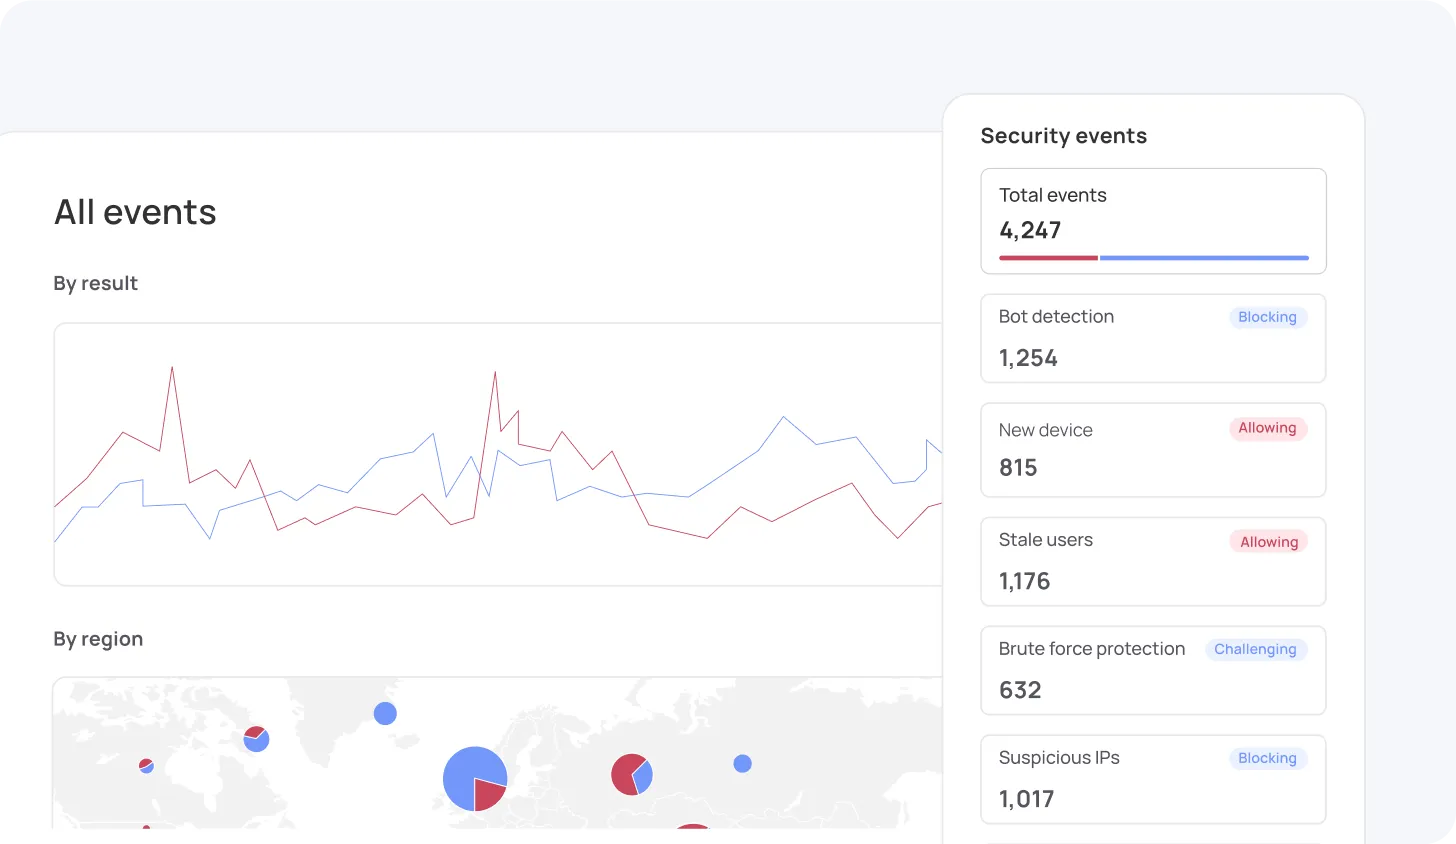Click red segment of Total events bar
Screen dimensions: 1456x844
click(1048, 258)
